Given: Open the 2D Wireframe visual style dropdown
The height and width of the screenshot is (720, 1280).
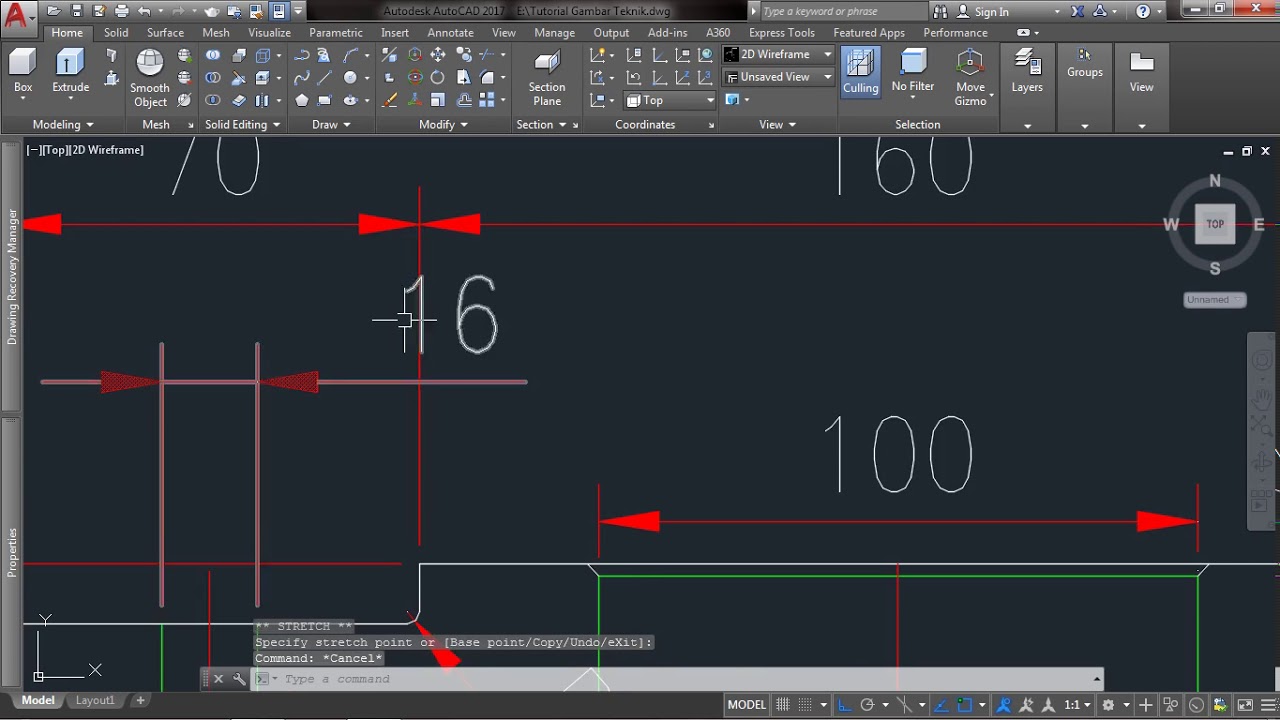Looking at the screenshot, I should pos(778,54).
